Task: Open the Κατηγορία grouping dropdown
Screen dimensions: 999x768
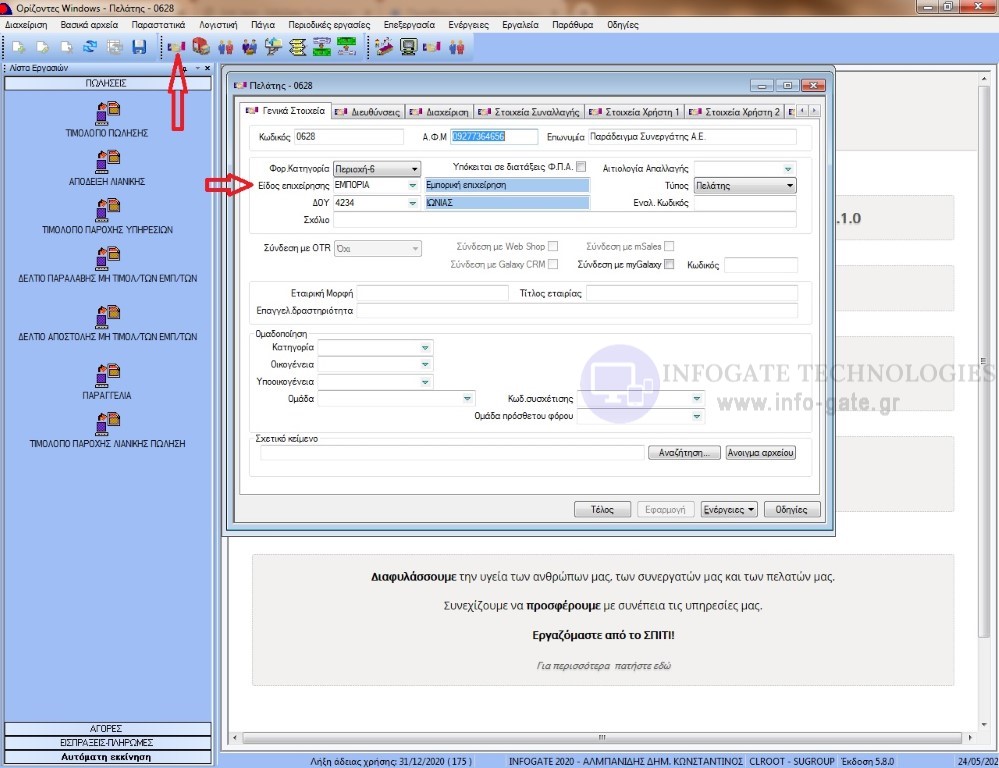Action: [425, 347]
